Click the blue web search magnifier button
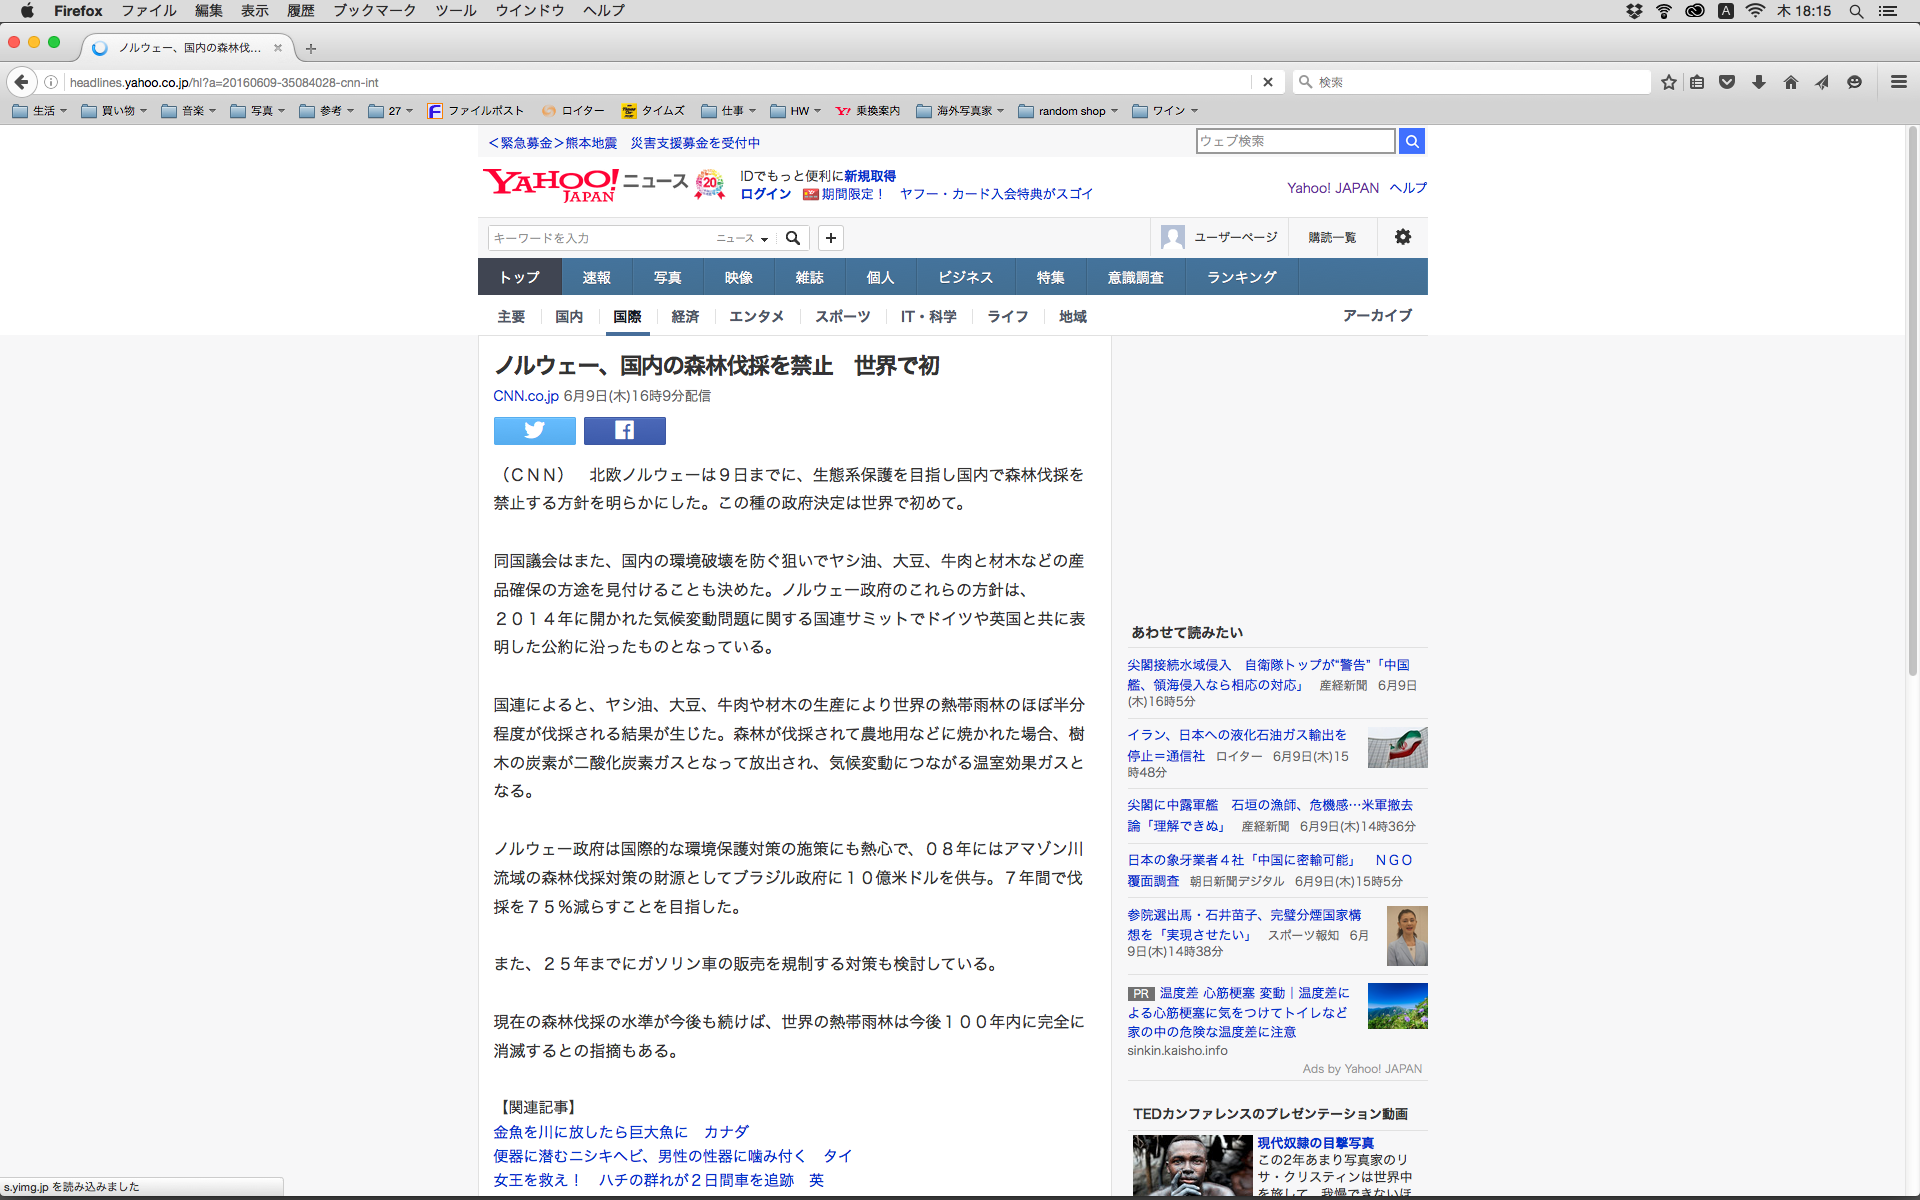The image size is (1920, 1200). click(x=1411, y=141)
